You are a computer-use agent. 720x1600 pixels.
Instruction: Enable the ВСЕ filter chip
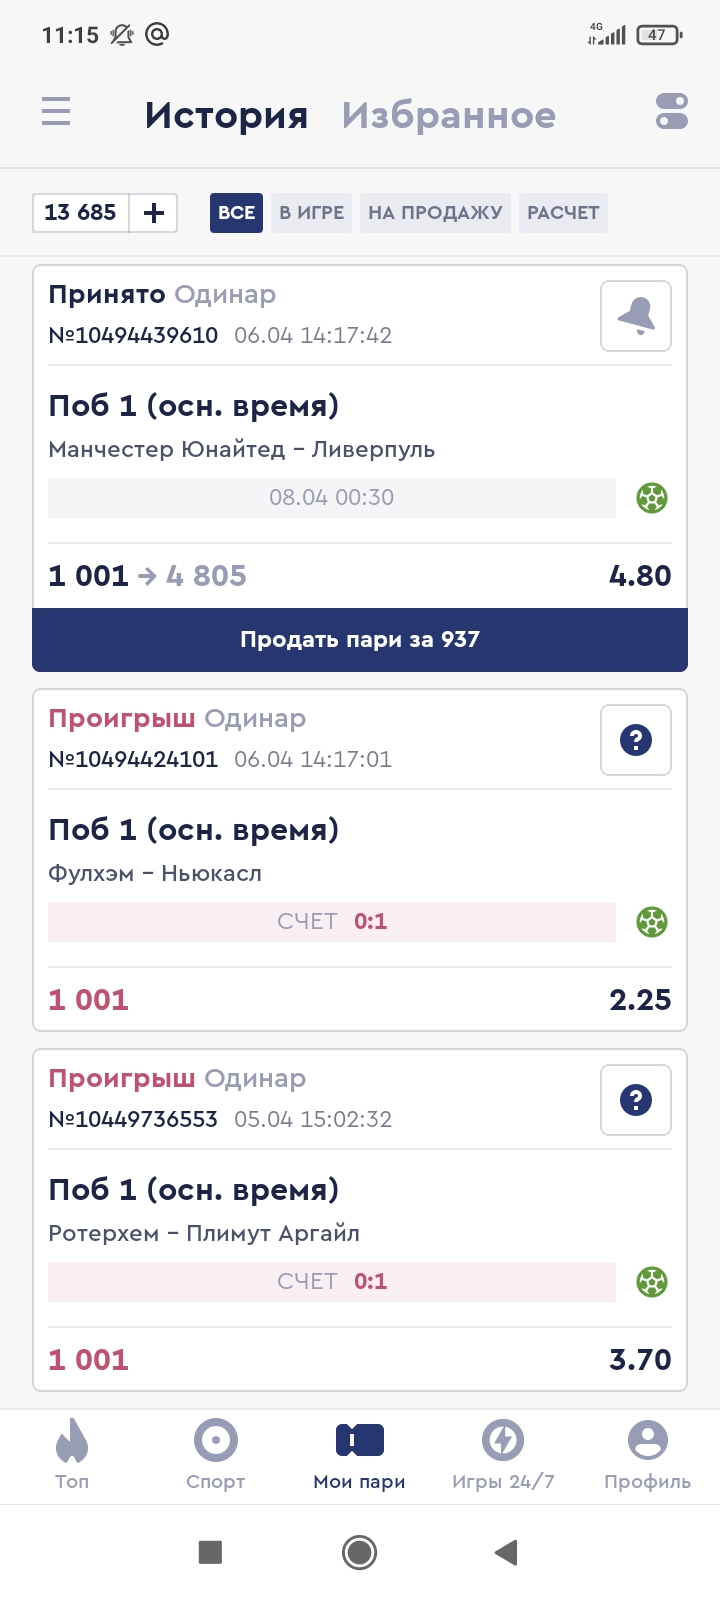[x=236, y=213]
